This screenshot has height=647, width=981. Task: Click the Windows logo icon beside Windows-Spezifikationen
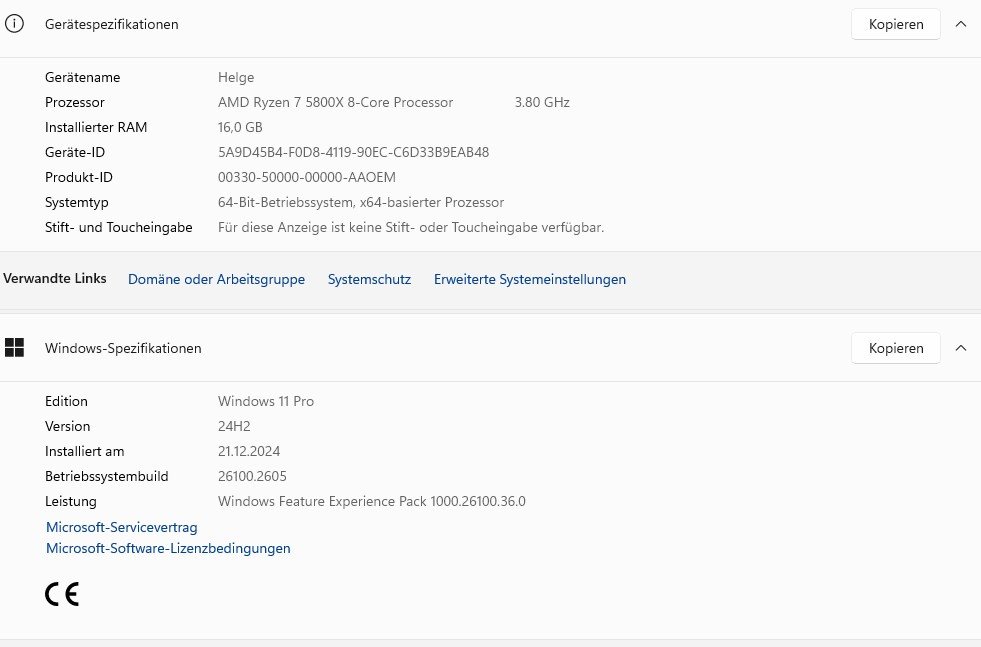pyautogui.click(x=14, y=347)
